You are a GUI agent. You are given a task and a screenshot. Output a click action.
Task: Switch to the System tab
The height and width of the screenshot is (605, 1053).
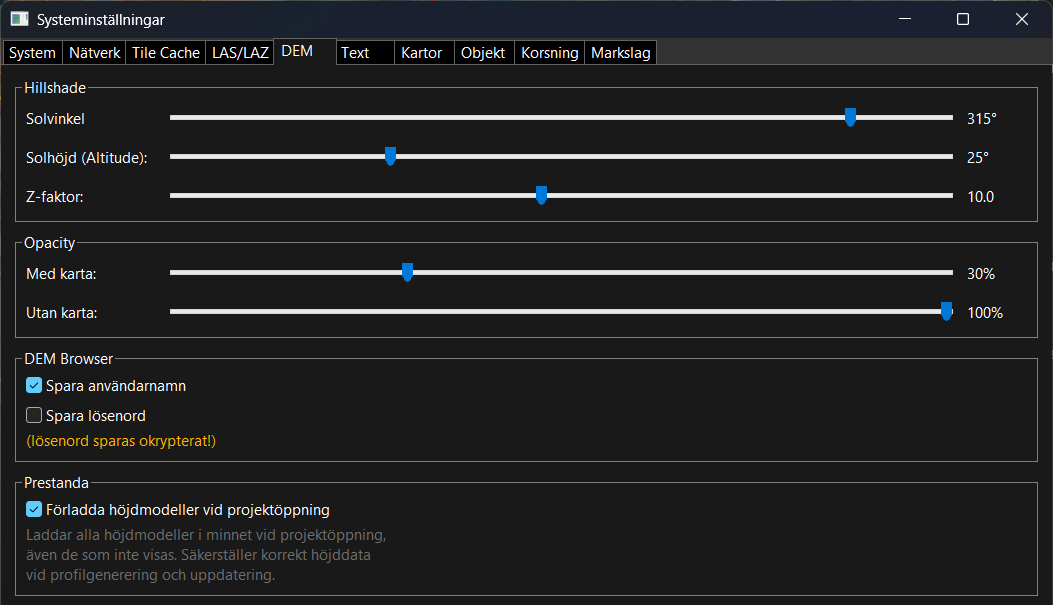click(32, 52)
